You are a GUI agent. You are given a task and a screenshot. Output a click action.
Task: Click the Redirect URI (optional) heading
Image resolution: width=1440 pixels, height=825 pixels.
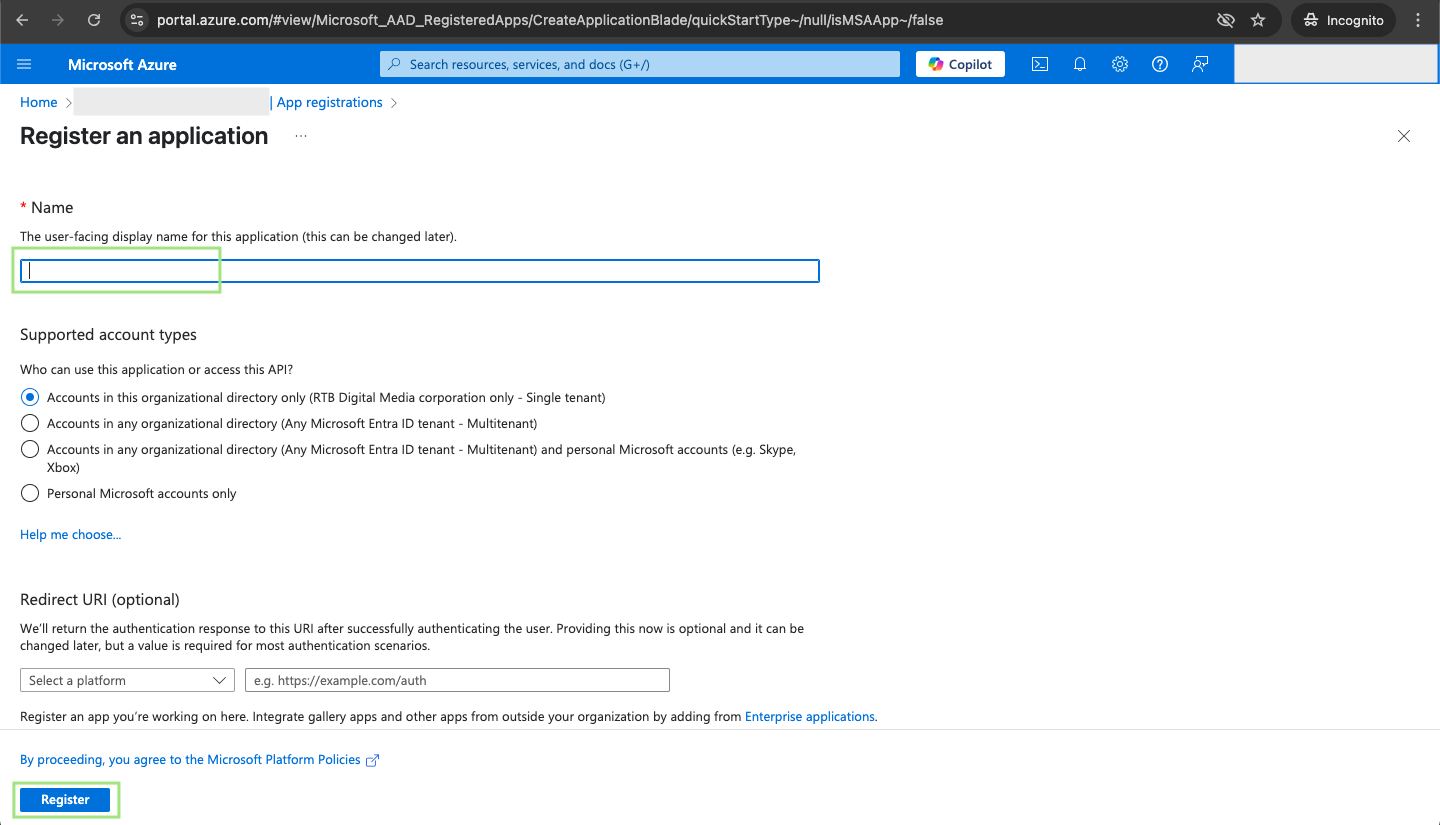(x=100, y=600)
